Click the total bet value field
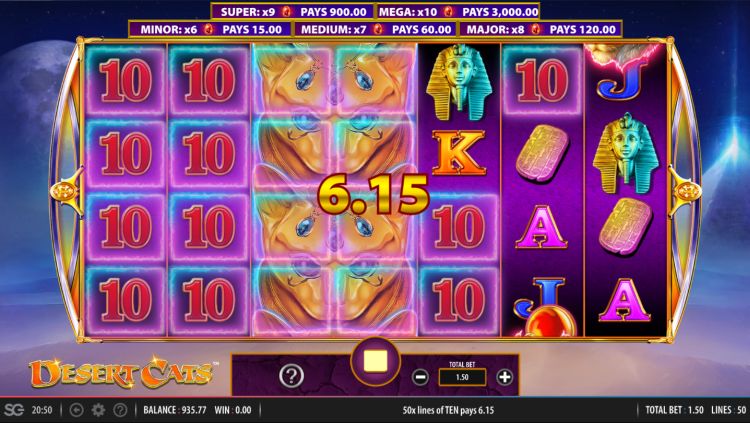750x423 pixels. (x=462, y=377)
